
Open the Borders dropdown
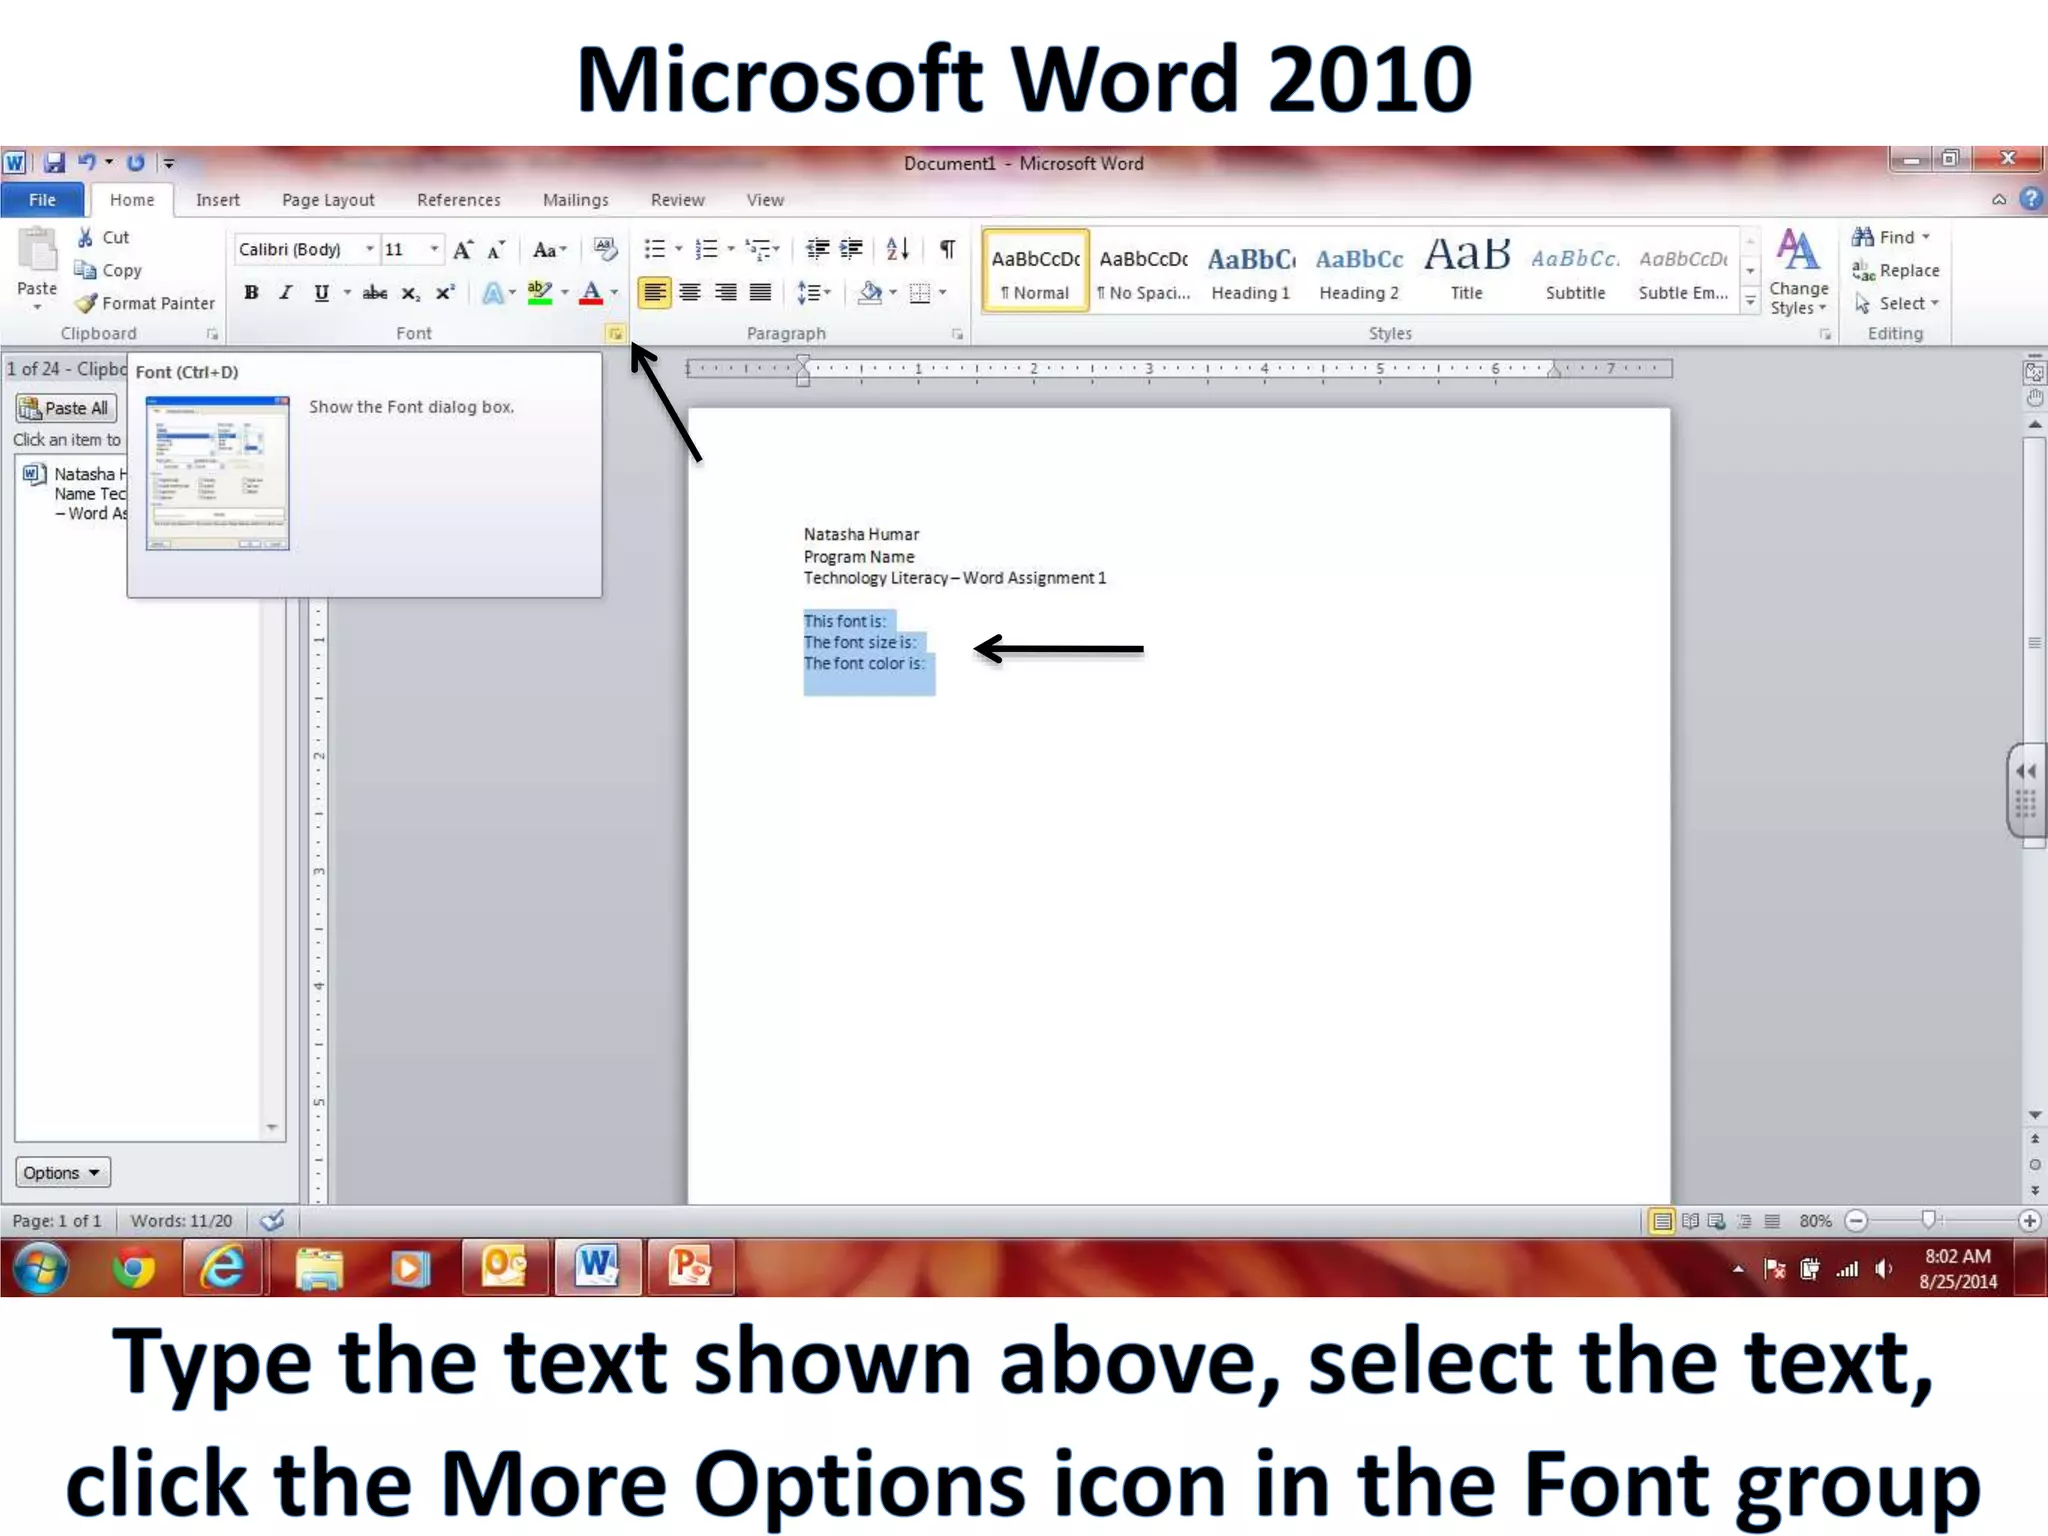[942, 293]
